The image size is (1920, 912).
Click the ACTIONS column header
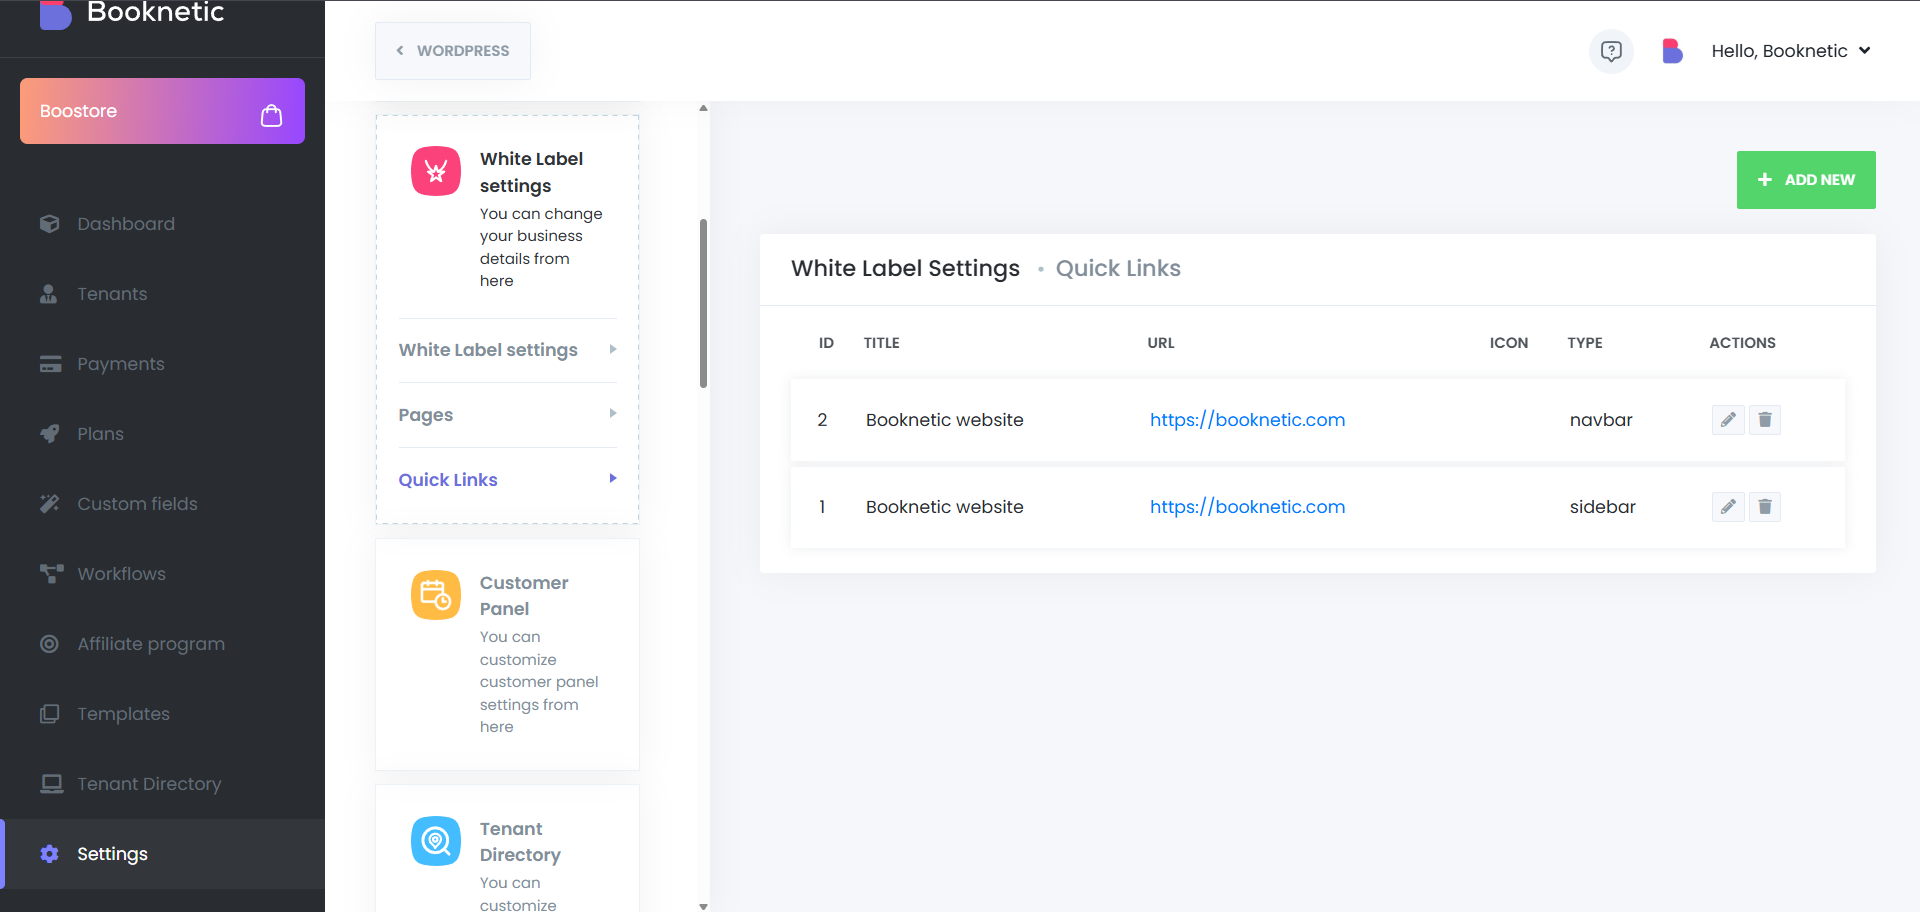(1742, 343)
